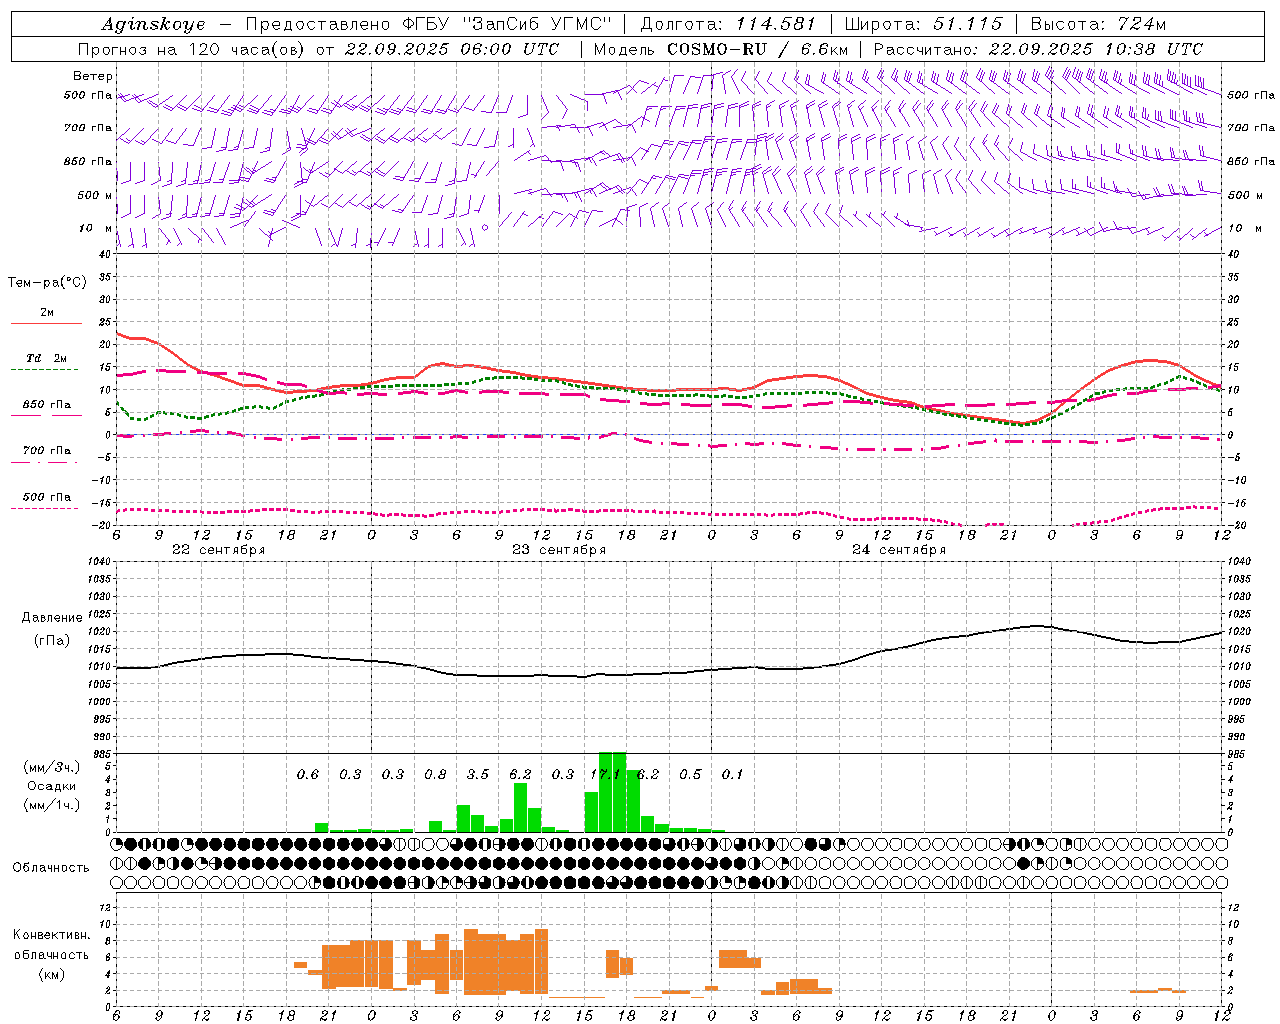Click the precipitation total '0.5'
The image size is (1280, 1024).
(x=690, y=775)
